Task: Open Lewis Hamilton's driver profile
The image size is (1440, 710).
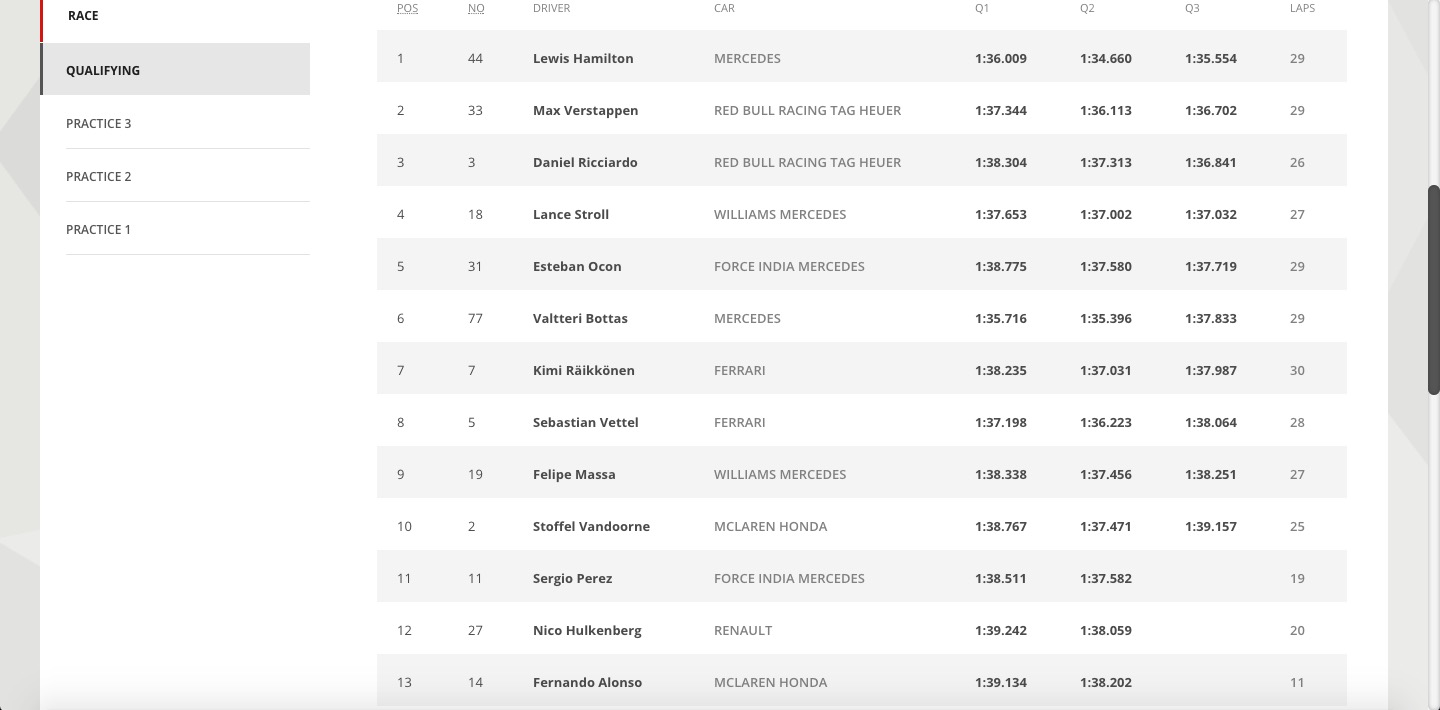Action: [582, 58]
